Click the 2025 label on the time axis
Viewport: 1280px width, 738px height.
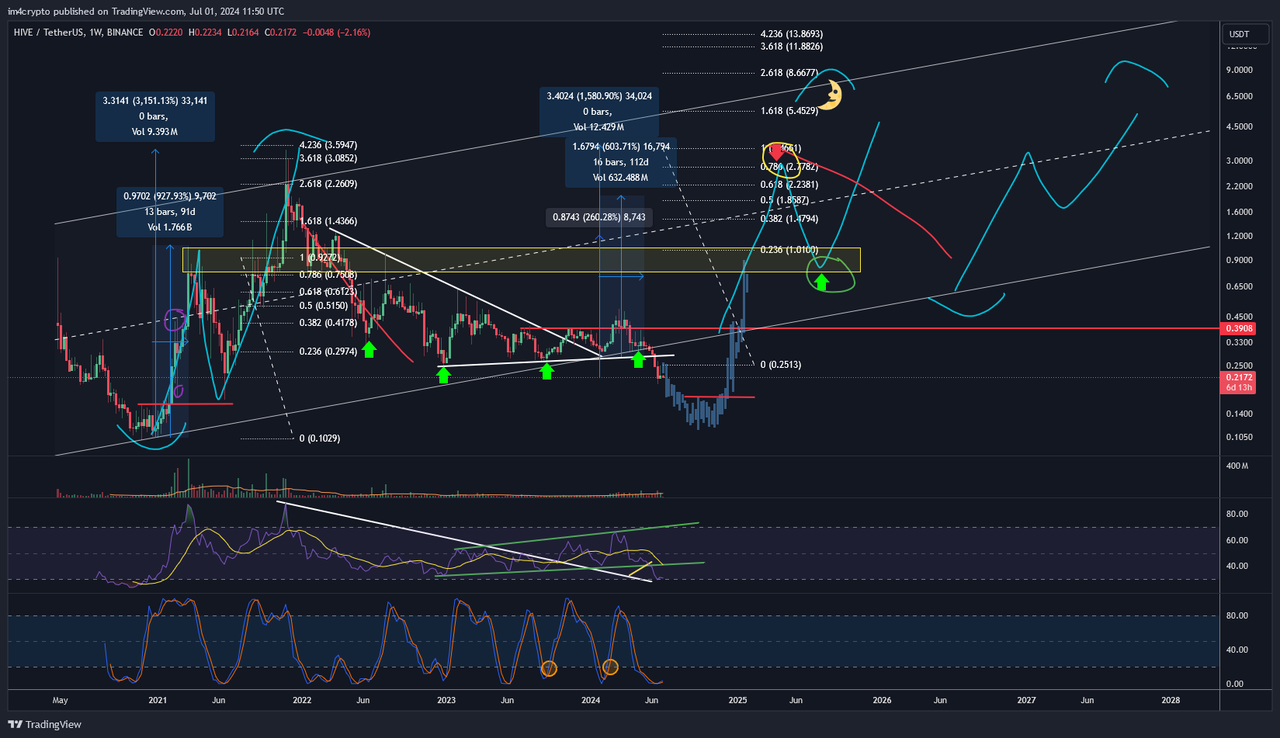[x=738, y=701]
